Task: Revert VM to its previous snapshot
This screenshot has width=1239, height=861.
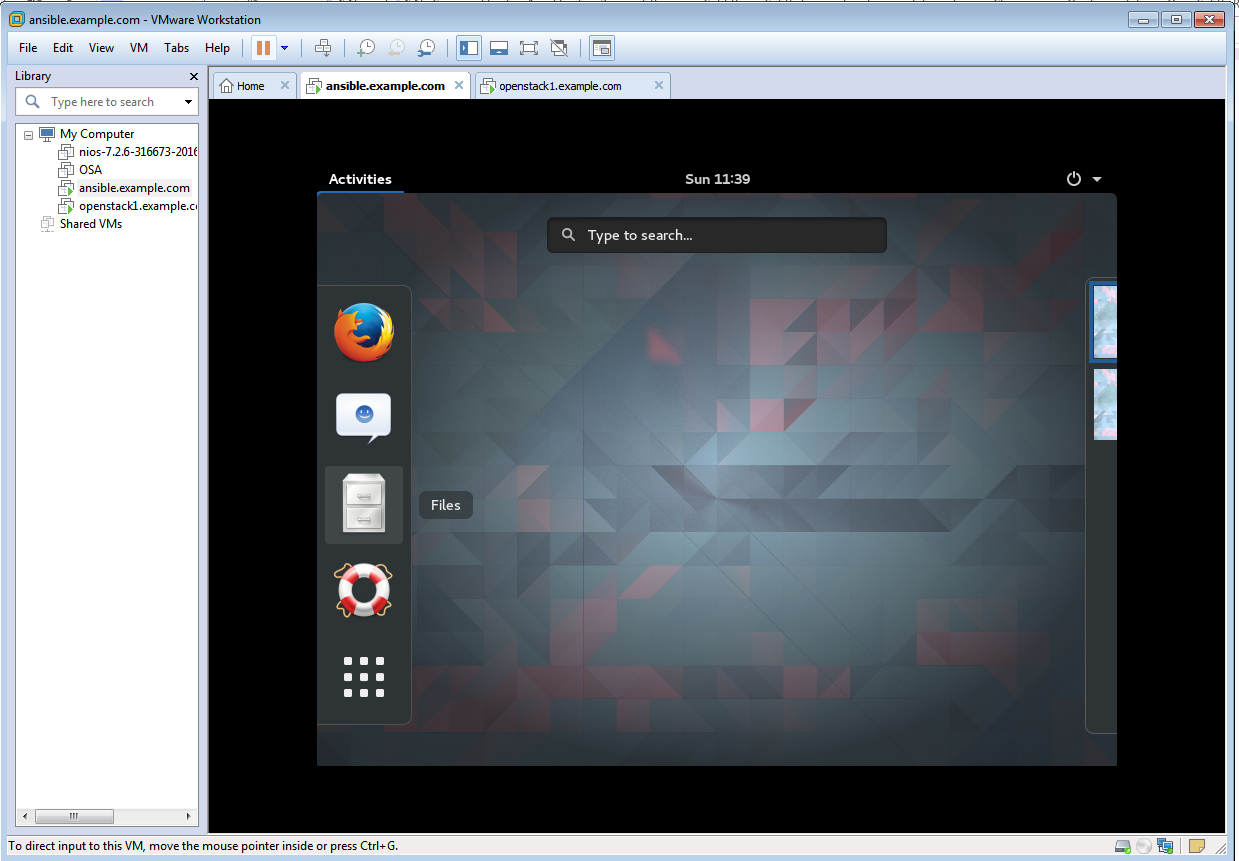Action: [396, 47]
